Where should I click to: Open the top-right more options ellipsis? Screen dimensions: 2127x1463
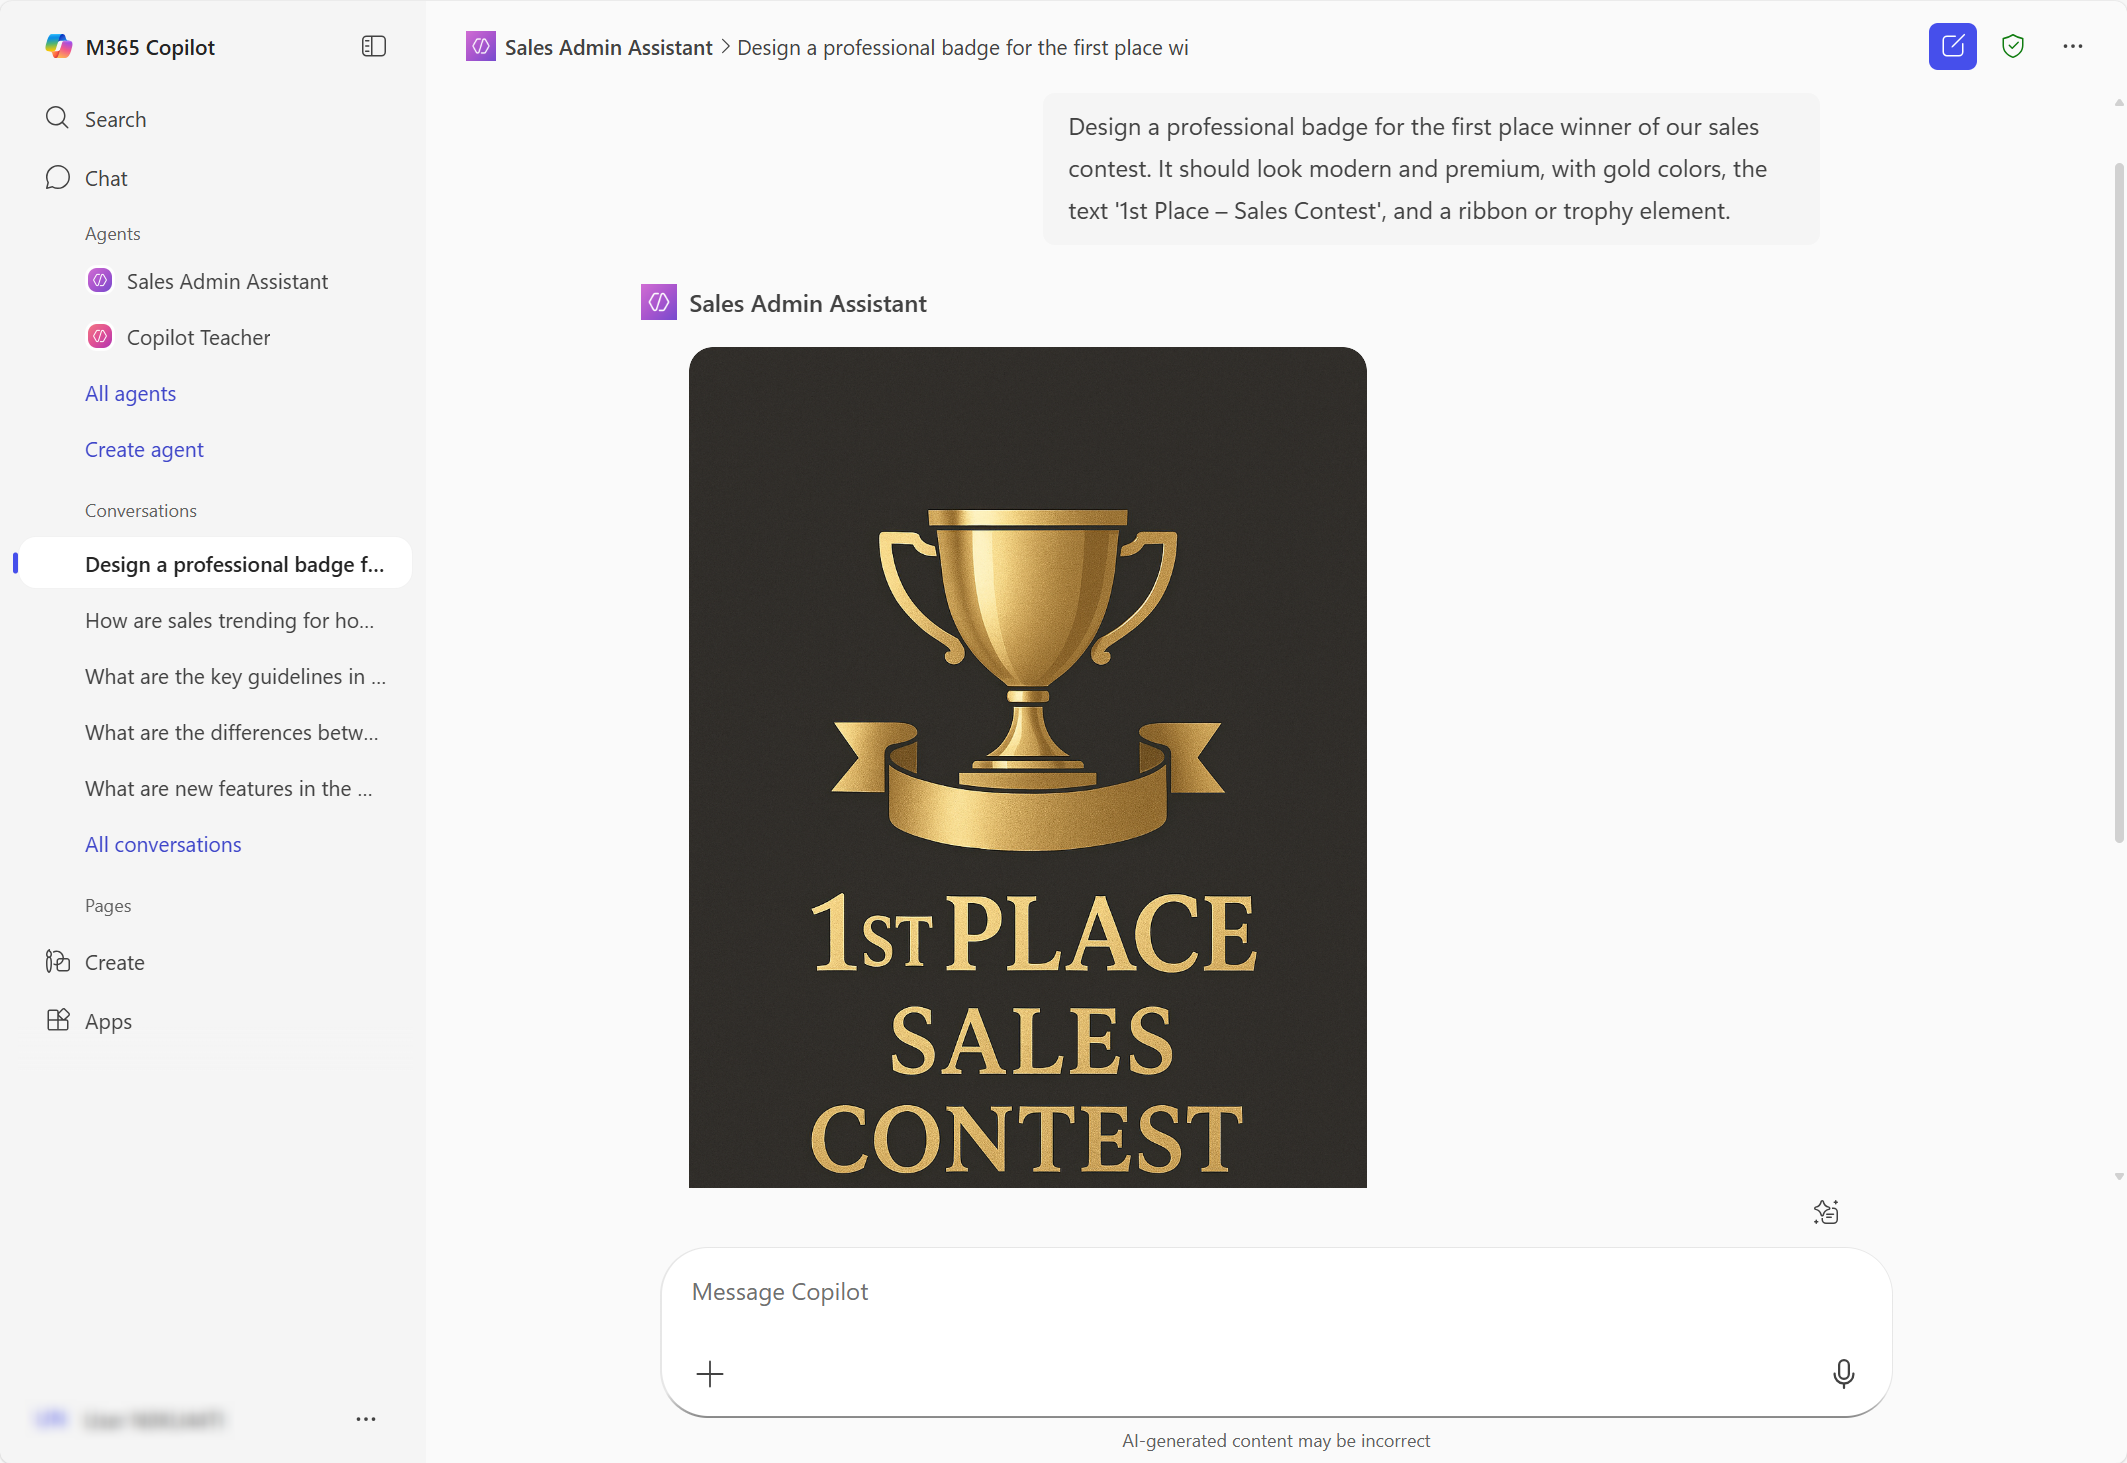point(2072,47)
